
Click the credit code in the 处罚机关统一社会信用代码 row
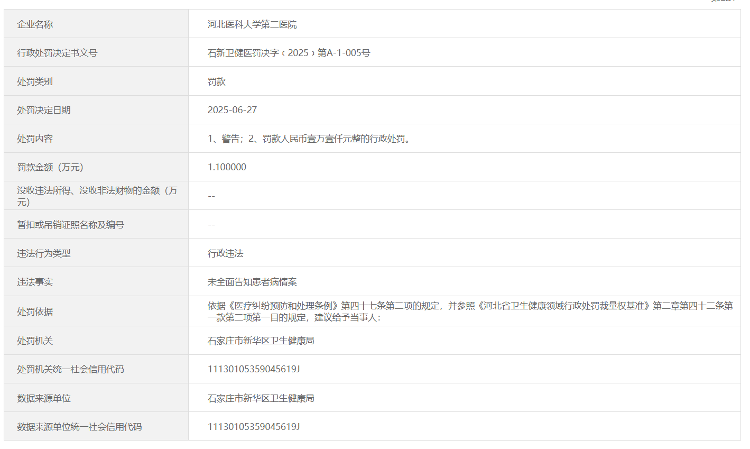click(253, 369)
